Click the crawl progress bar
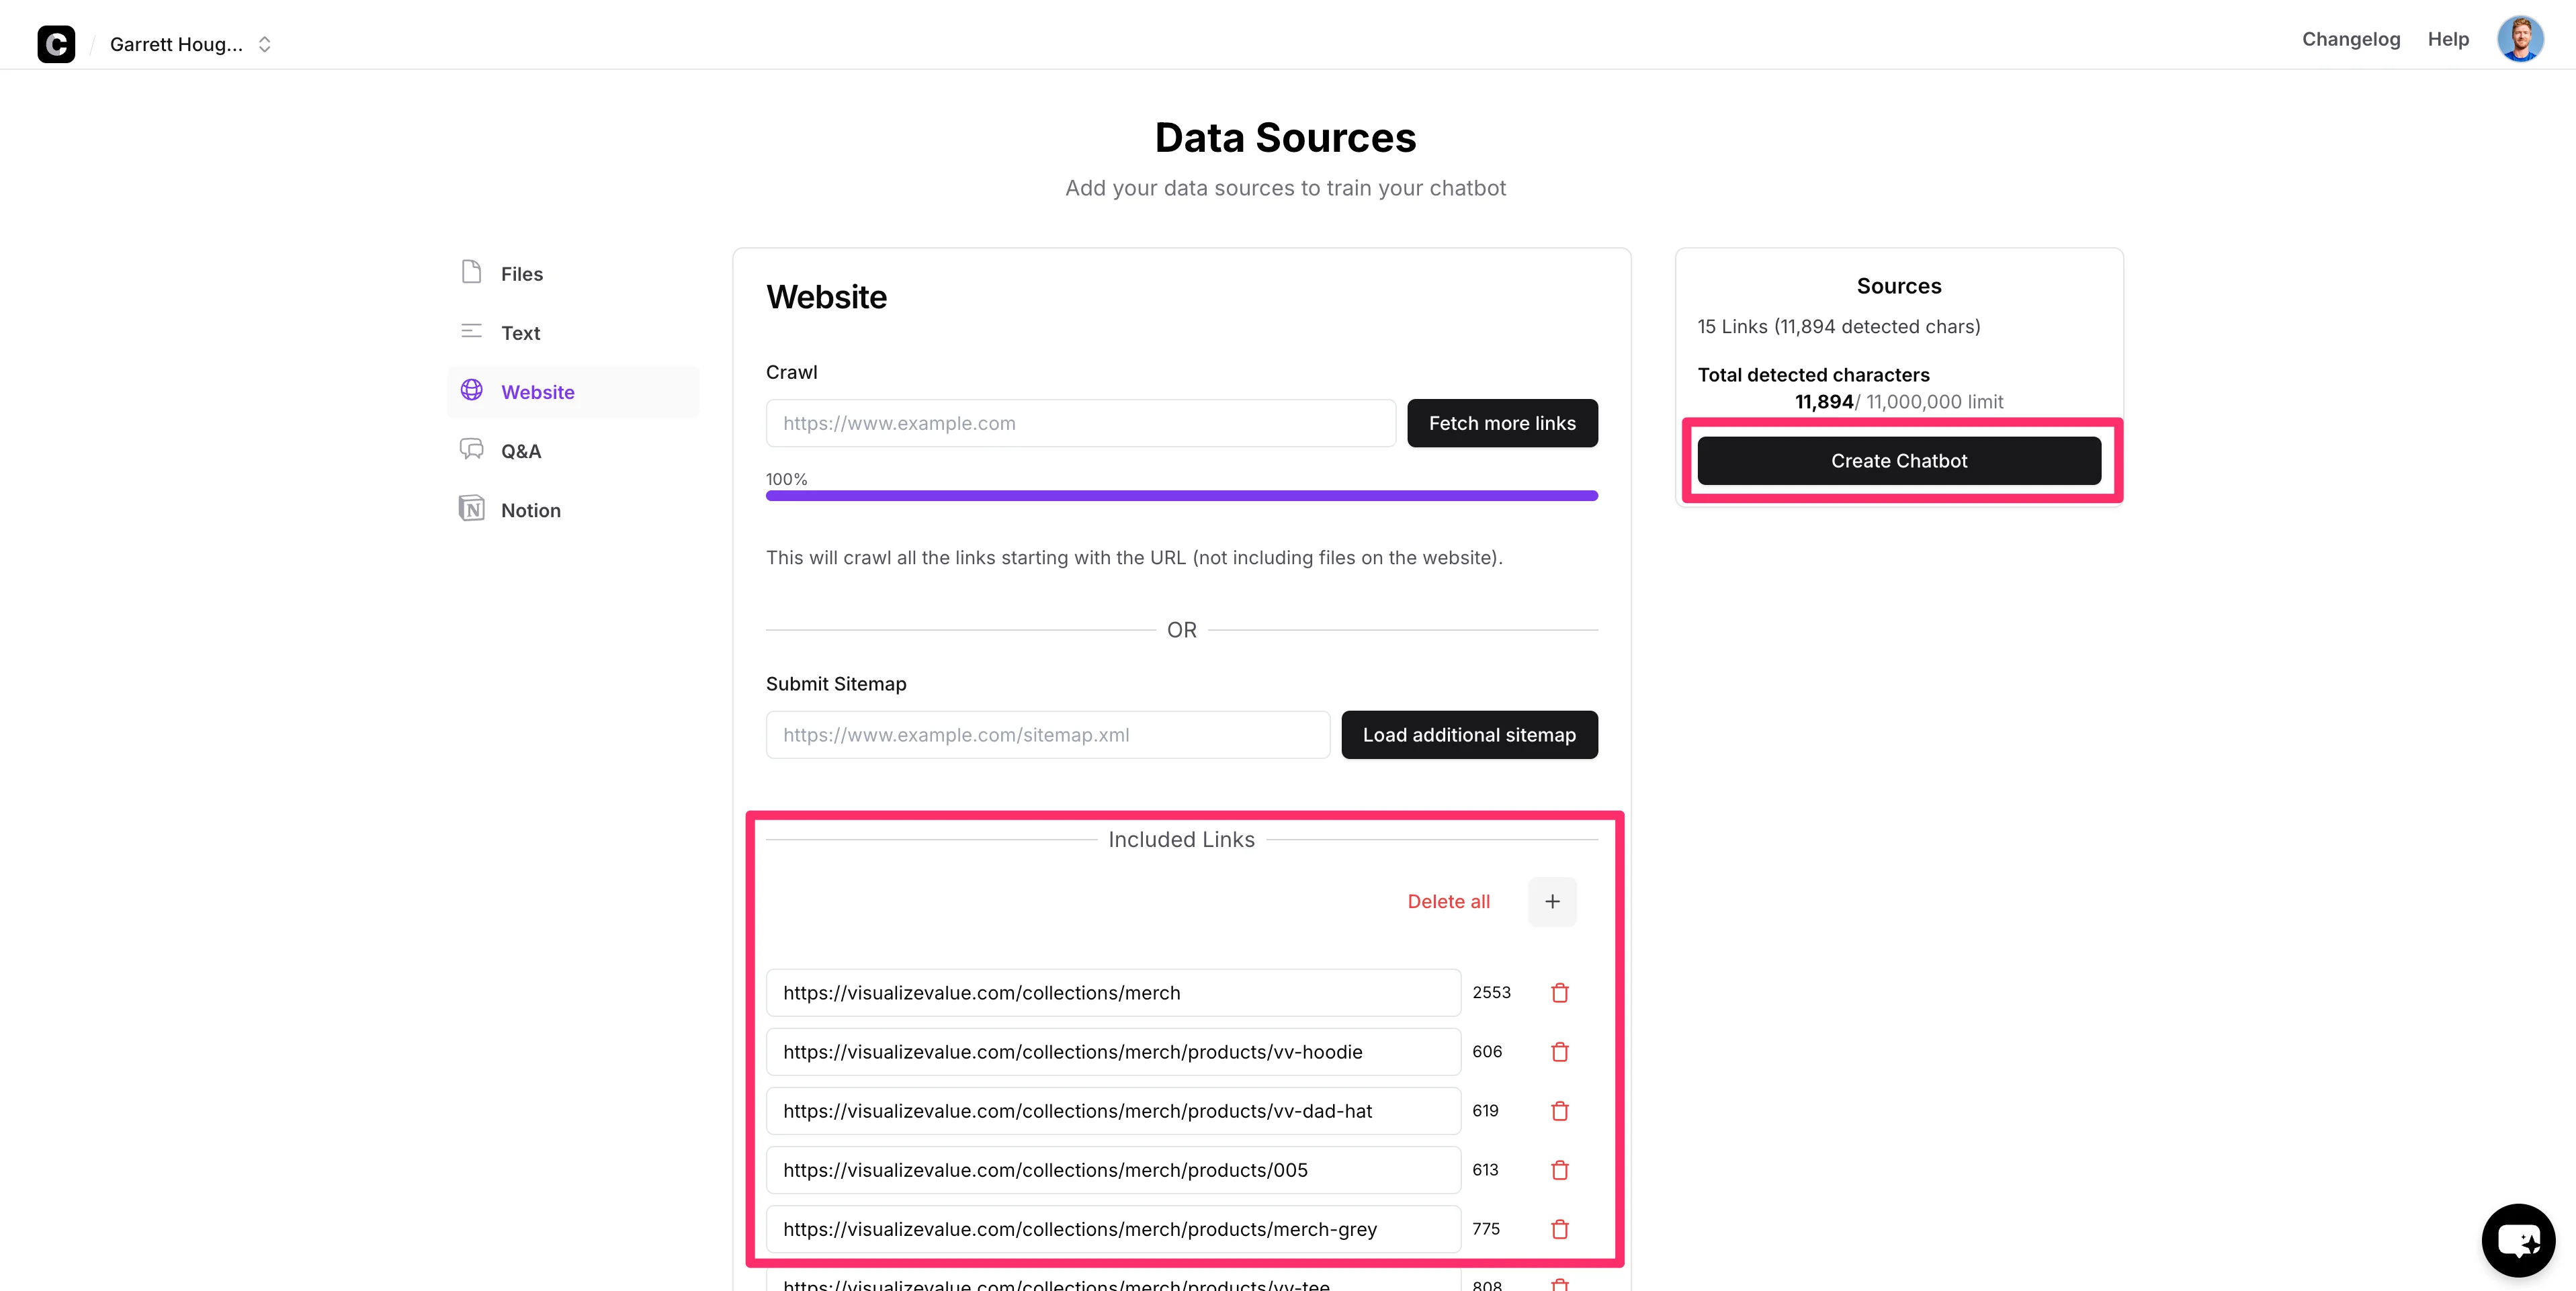 point(1181,496)
